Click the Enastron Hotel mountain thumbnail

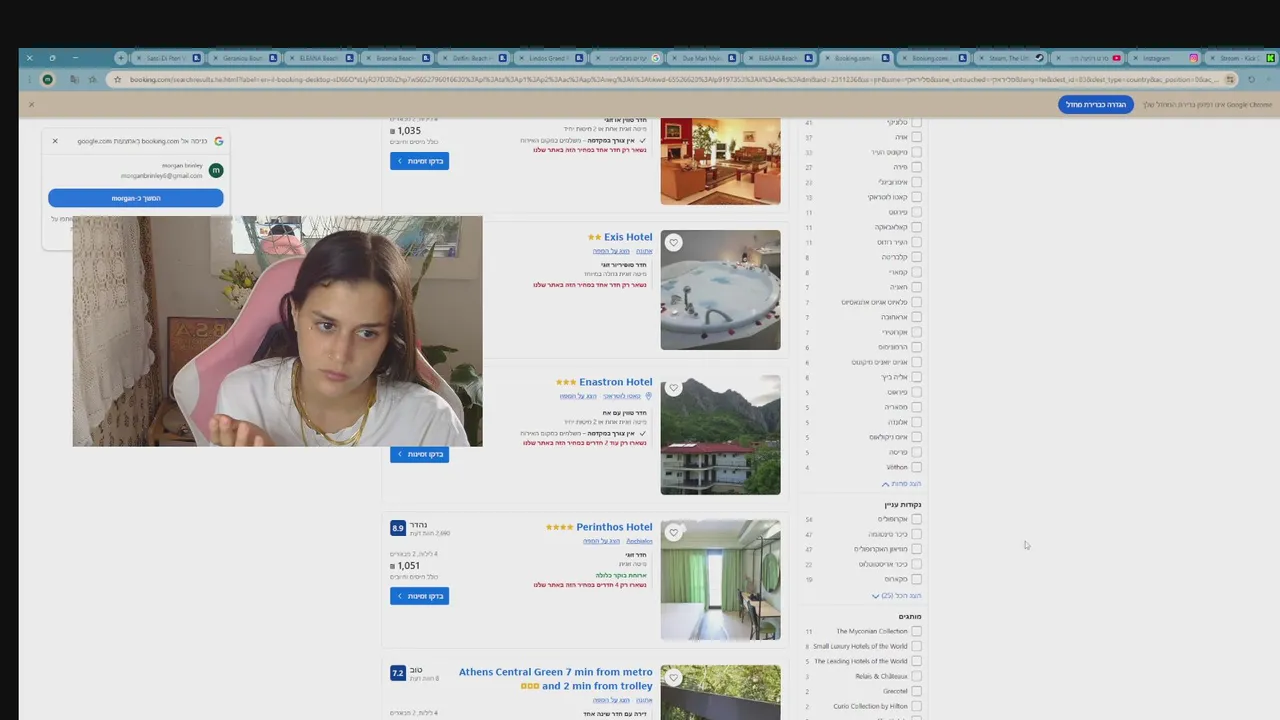[x=720, y=435]
